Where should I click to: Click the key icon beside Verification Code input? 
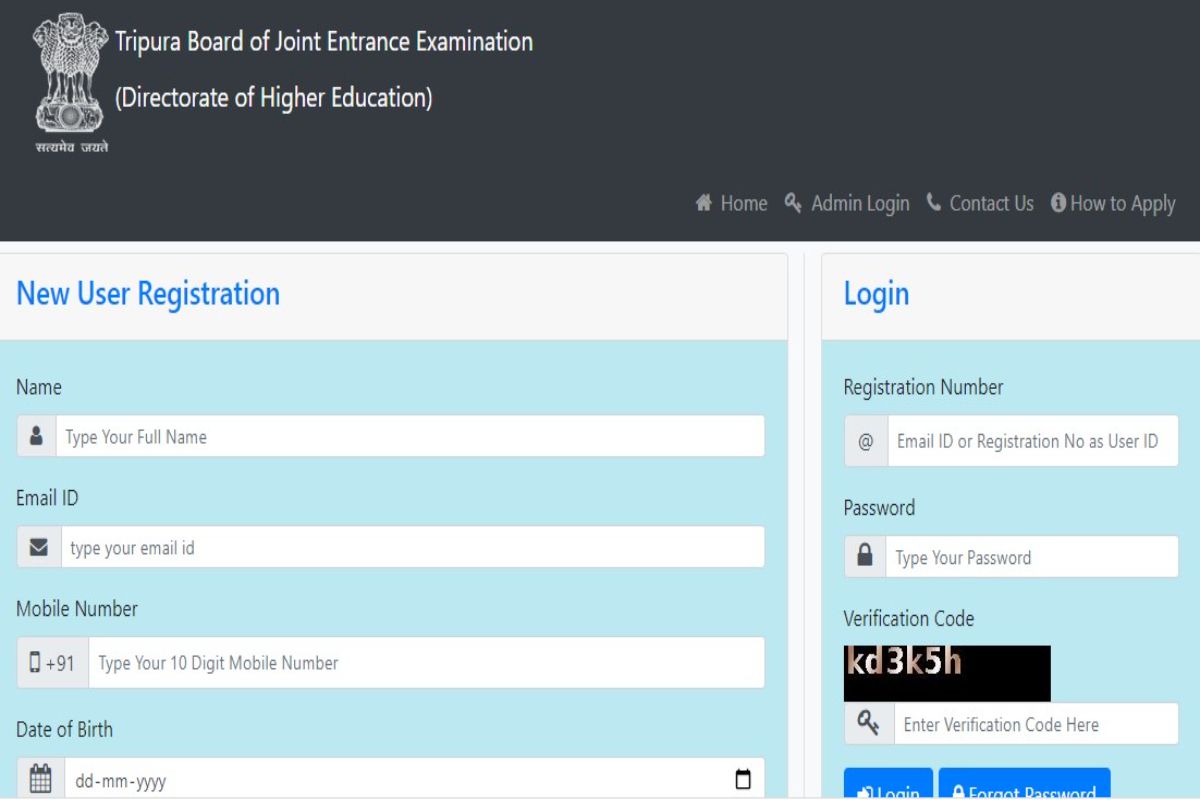click(x=868, y=724)
